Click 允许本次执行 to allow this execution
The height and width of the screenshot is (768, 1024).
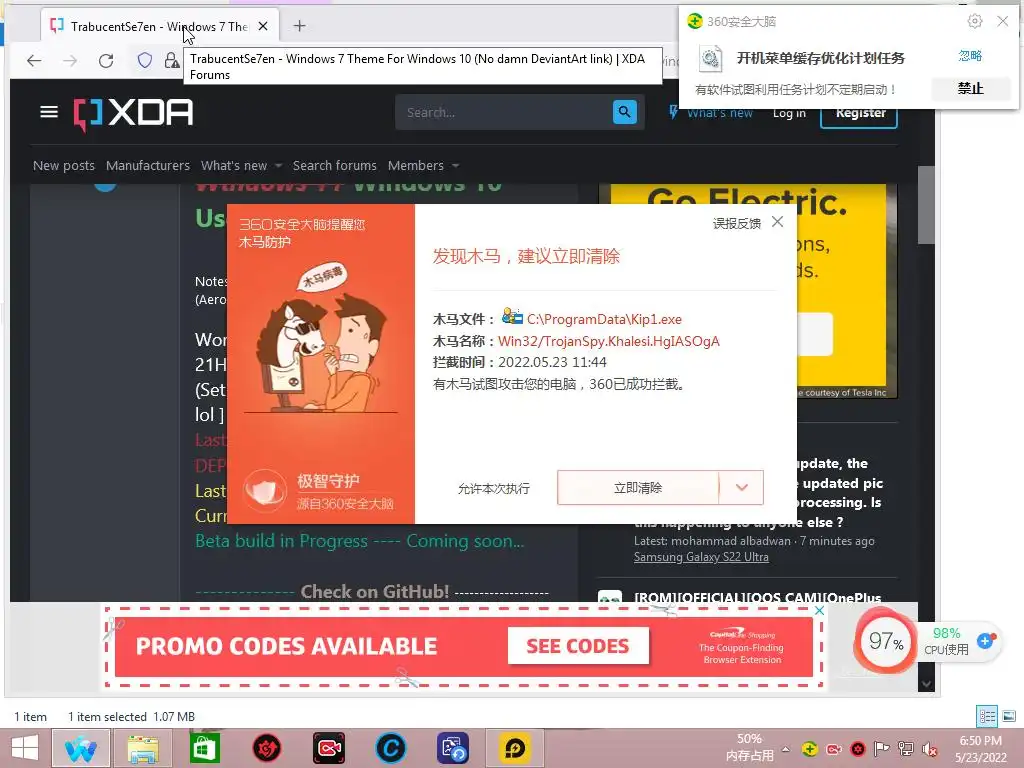coord(494,488)
